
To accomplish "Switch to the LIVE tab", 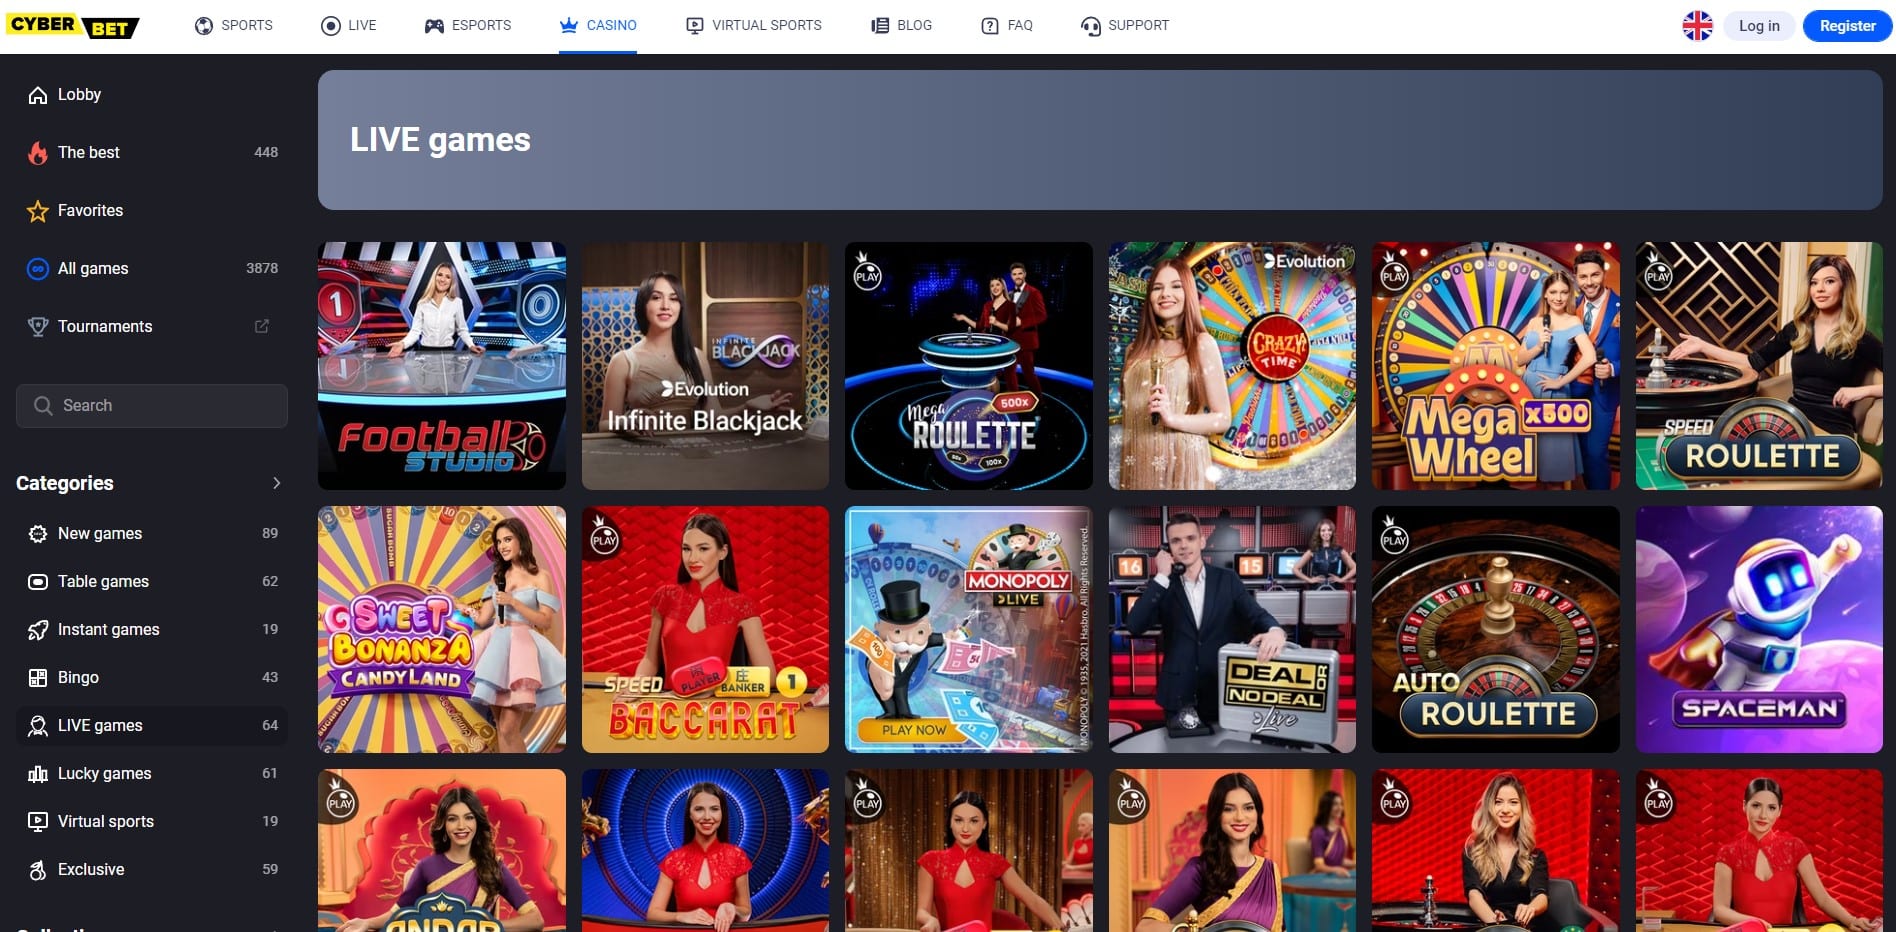I will (348, 26).
